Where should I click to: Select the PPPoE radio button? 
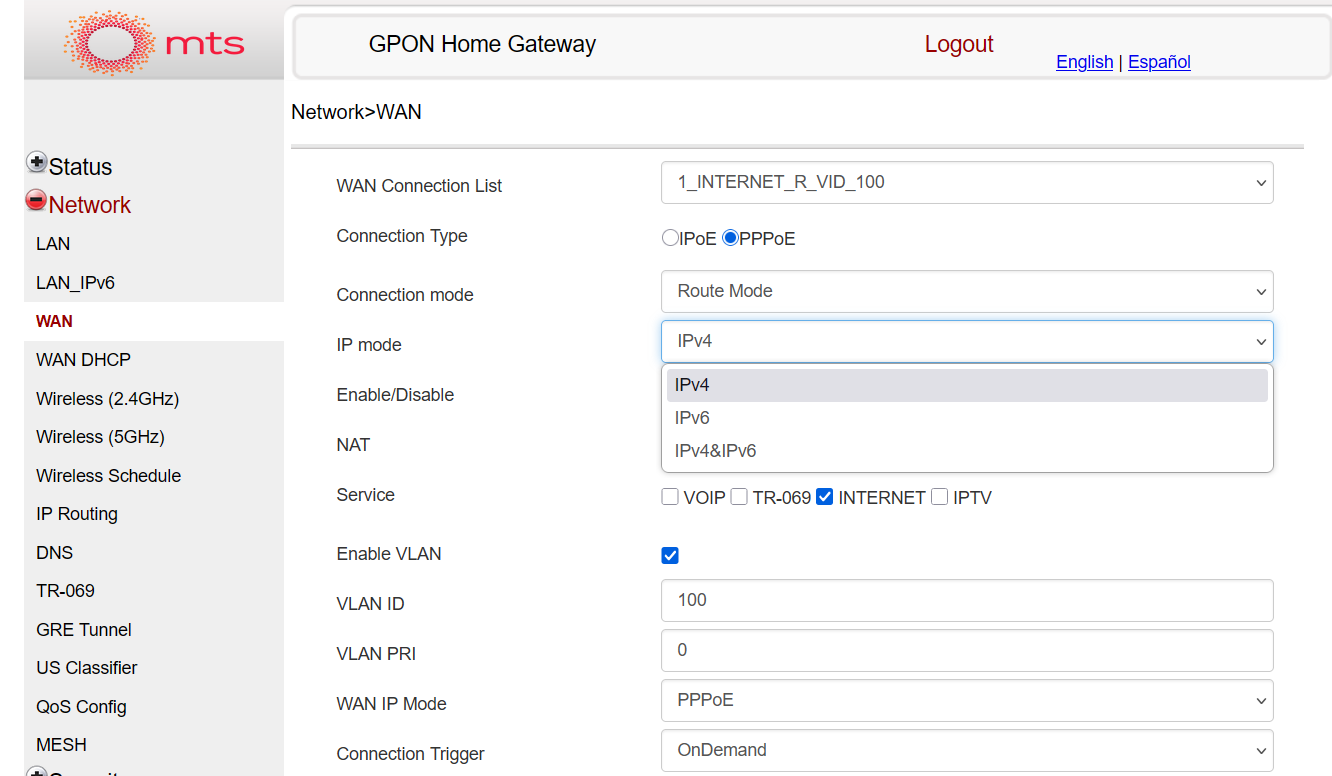coord(730,238)
